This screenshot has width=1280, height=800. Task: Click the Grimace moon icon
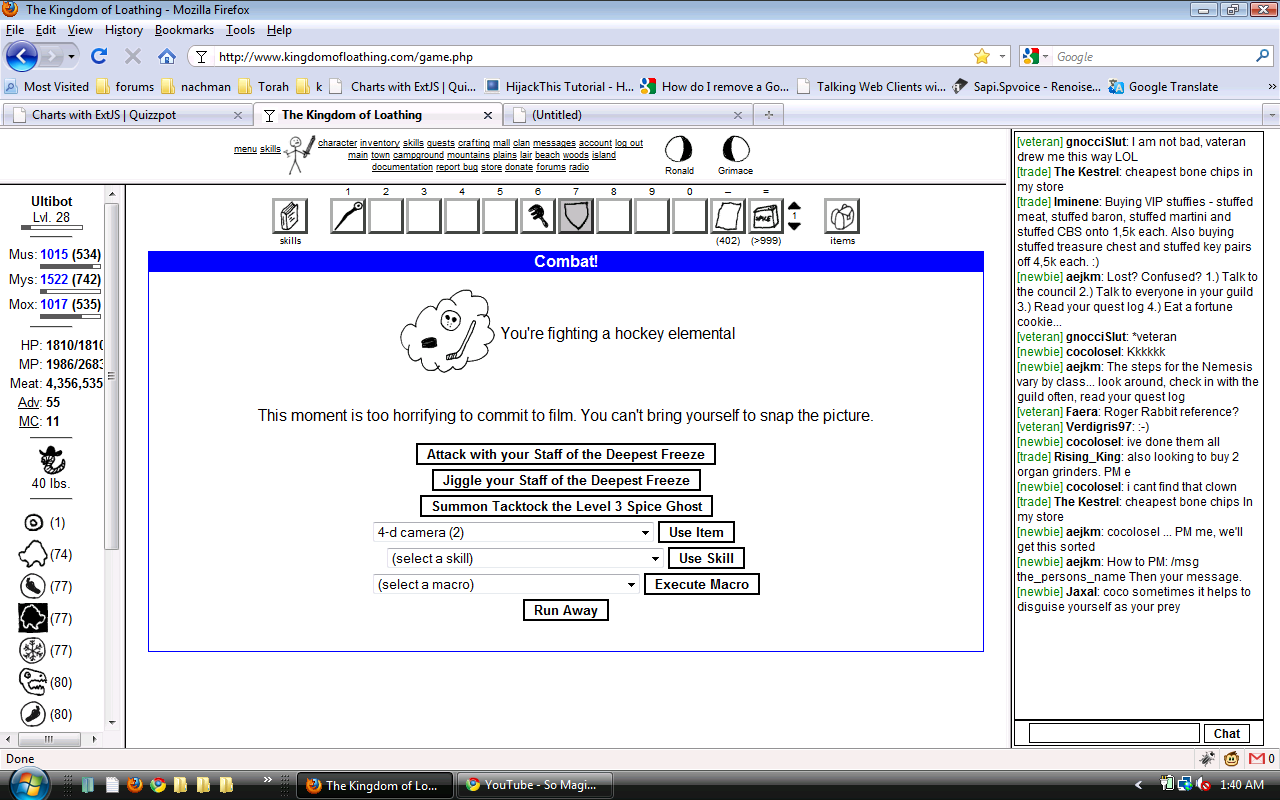(736, 150)
